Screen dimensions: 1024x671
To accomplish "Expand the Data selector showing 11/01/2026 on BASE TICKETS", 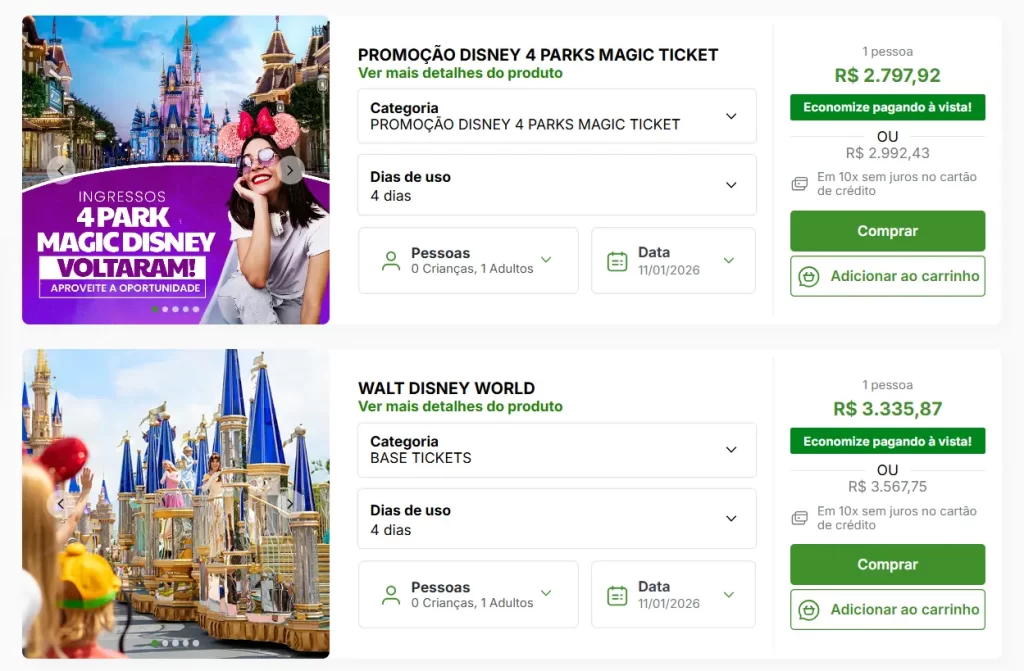I will [x=673, y=594].
